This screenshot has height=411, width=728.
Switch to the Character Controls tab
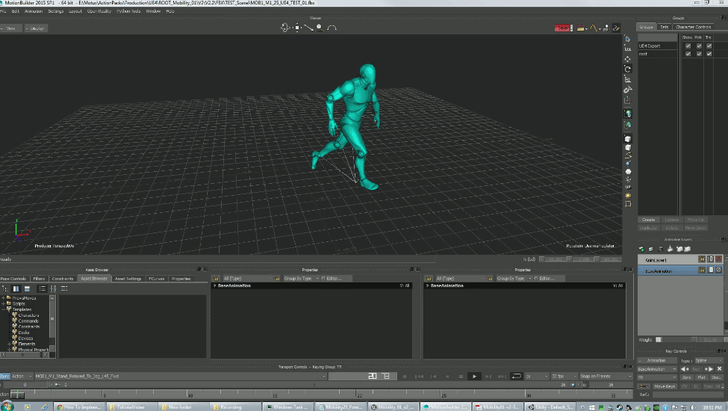pos(694,27)
